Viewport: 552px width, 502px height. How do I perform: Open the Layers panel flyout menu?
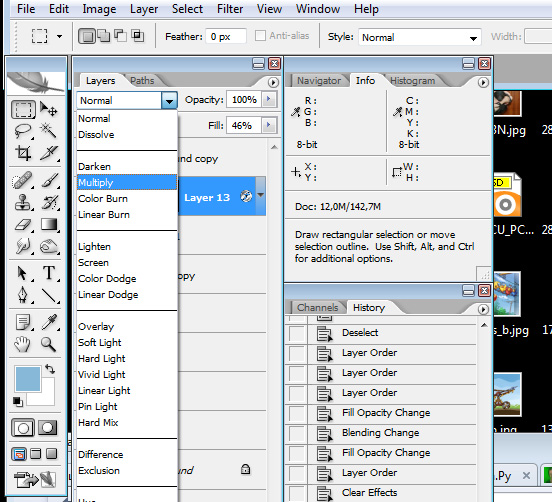coord(273,82)
